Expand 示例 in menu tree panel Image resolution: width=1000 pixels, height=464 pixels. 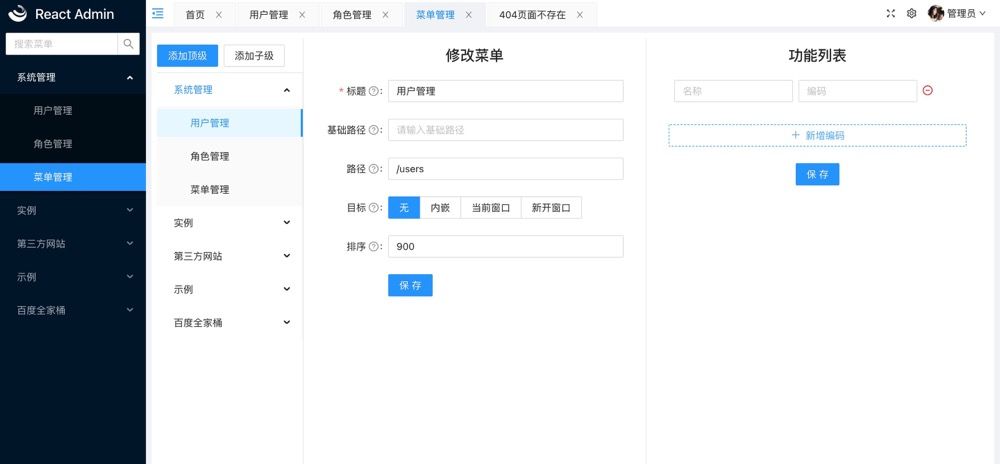point(230,289)
